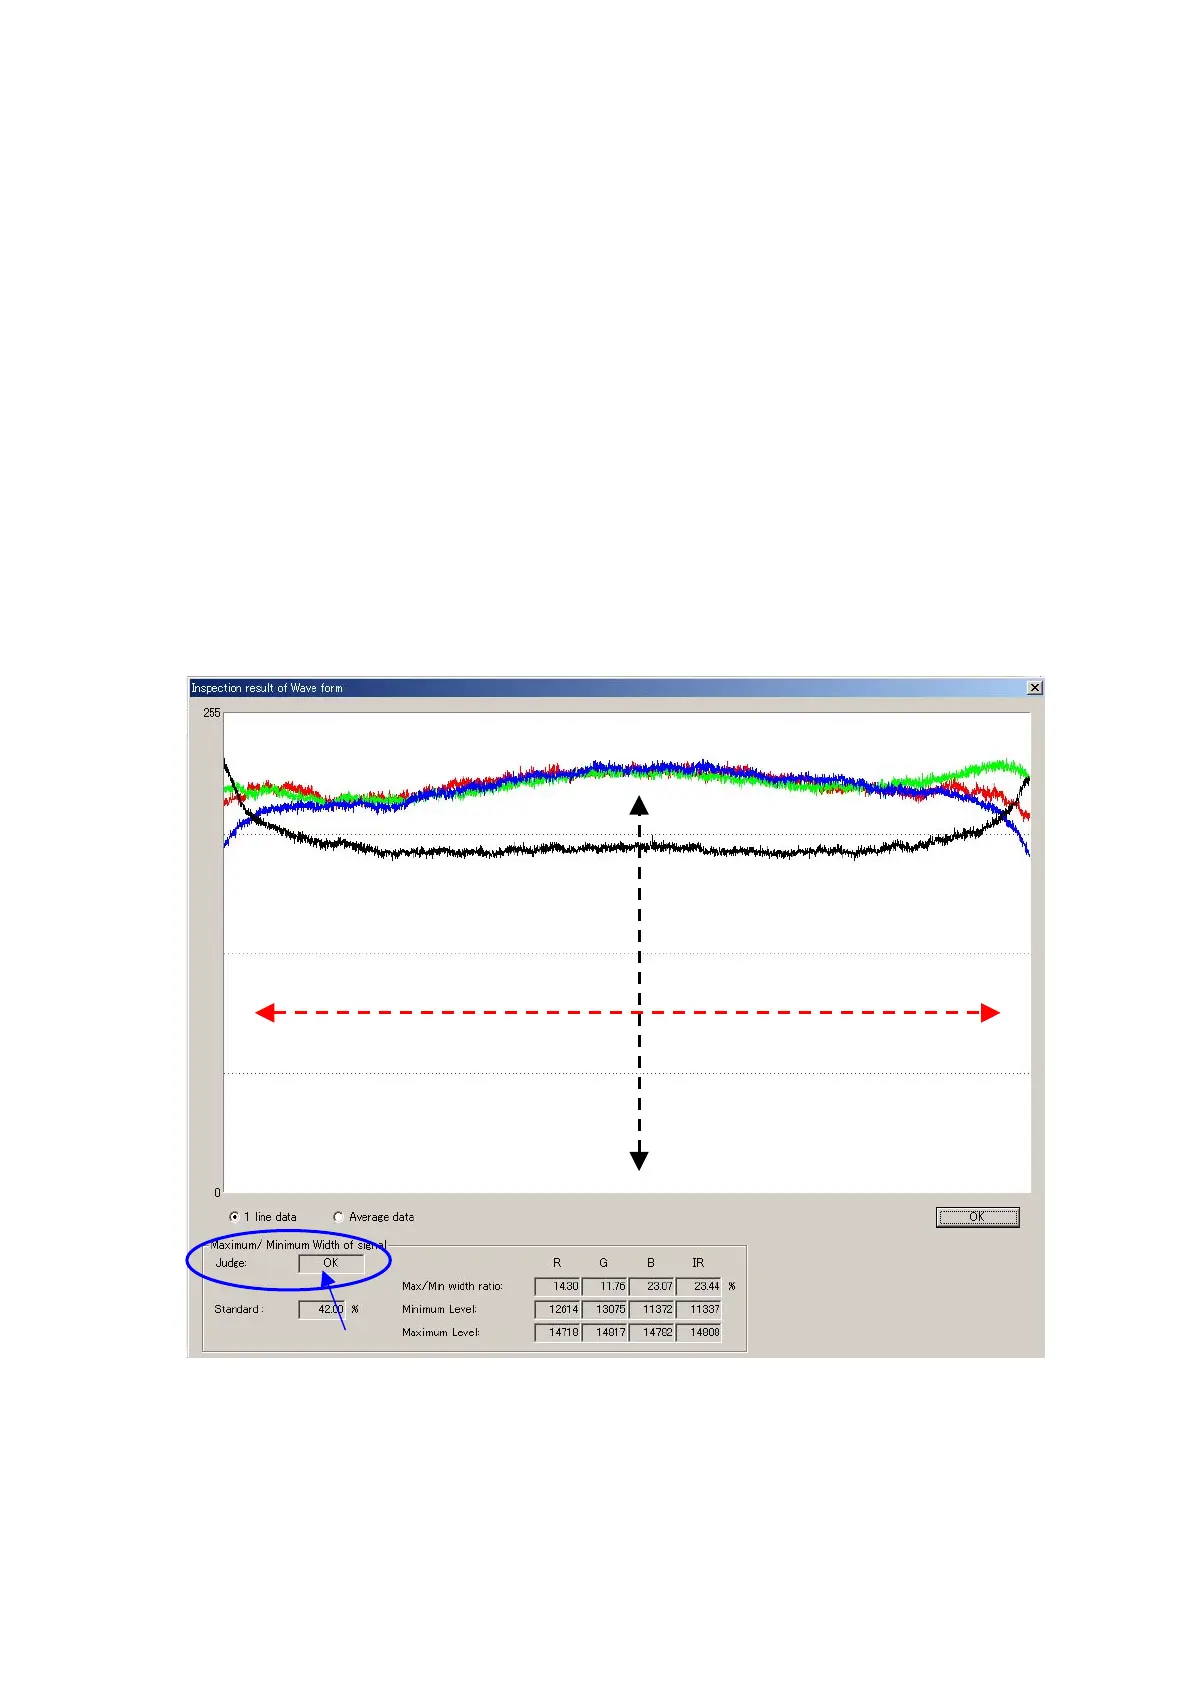1190x1684 pixels.
Task: Select the Average data radio button
Action: [x=338, y=1217]
